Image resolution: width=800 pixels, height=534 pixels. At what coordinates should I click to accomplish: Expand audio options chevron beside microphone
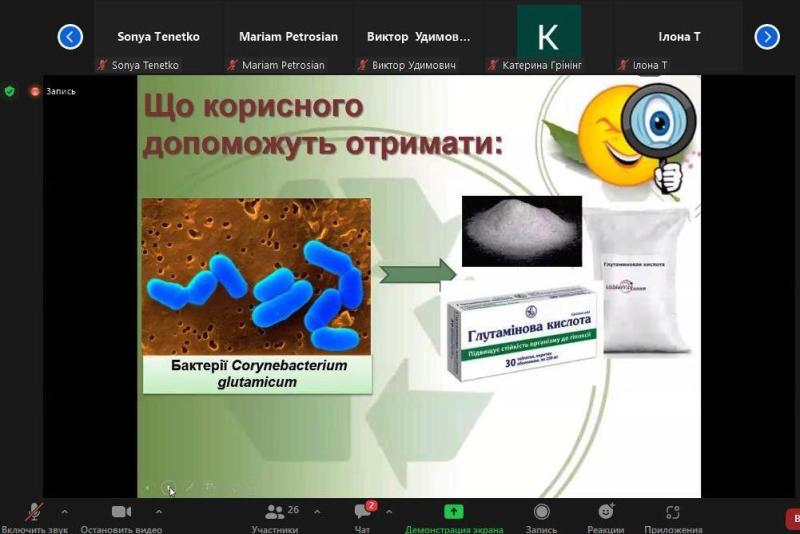click(x=64, y=511)
